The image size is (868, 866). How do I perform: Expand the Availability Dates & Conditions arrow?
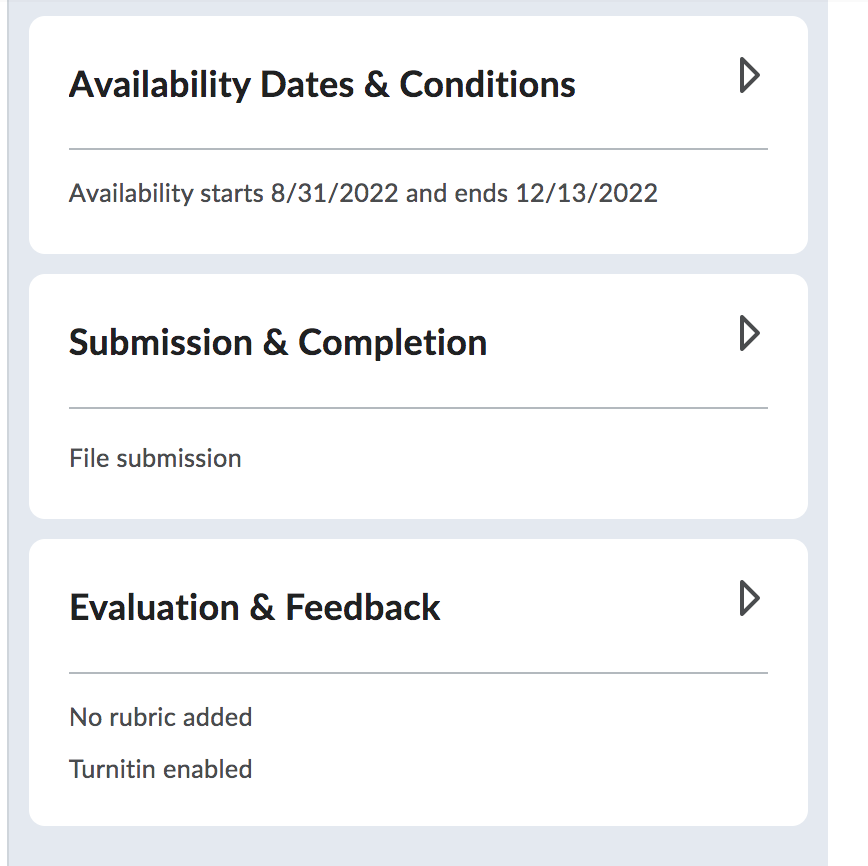click(x=749, y=76)
